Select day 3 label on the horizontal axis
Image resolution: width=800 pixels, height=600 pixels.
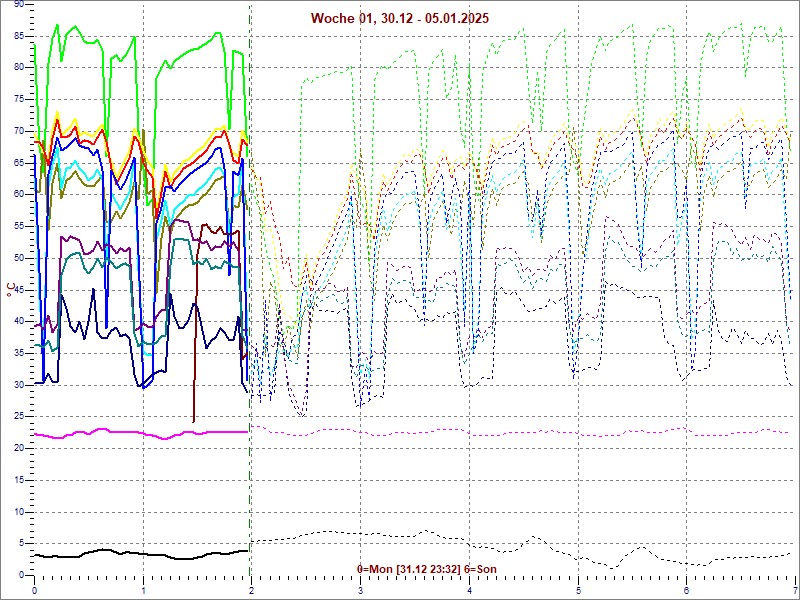(361, 591)
